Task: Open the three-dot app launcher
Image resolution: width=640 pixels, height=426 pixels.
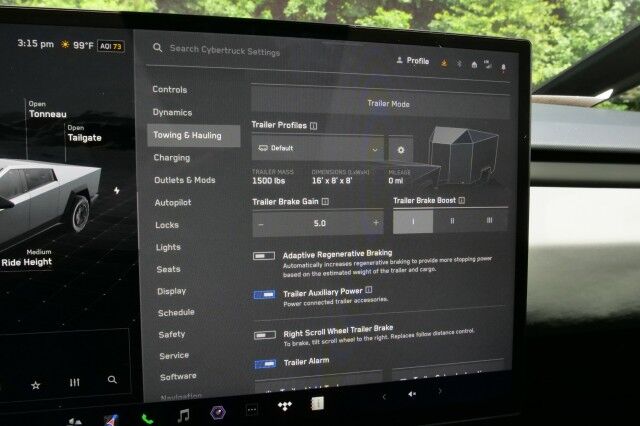Action: click(x=252, y=409)
